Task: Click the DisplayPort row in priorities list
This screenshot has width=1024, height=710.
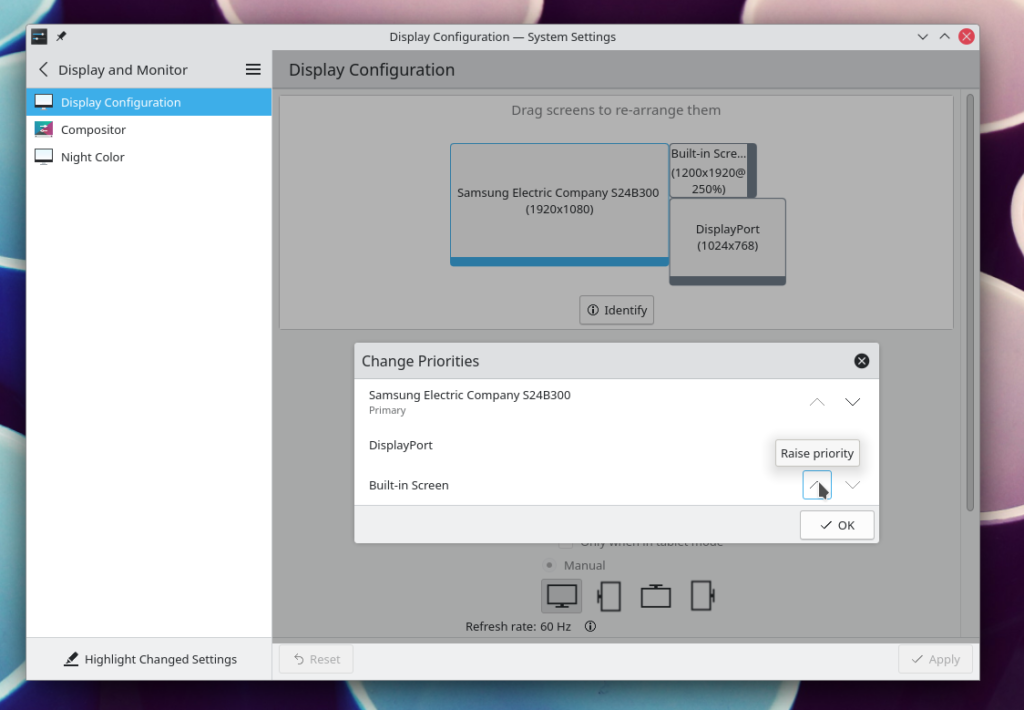Action: click(x=616, y=445)
